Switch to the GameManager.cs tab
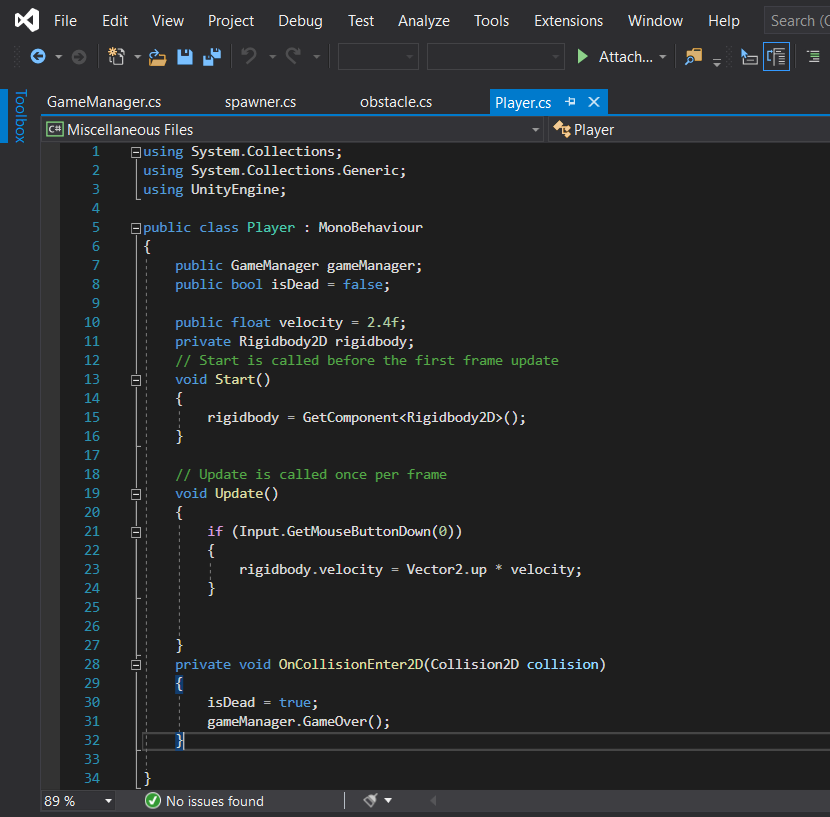This screenshot has width=830, height=817. [104, 102]
